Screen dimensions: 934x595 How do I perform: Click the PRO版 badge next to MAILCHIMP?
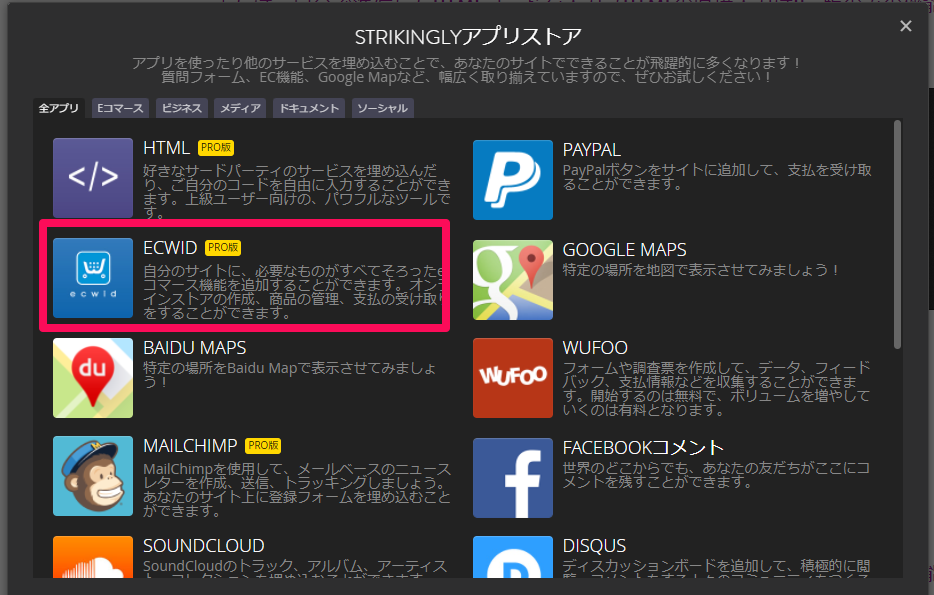click(x=263, y=446)
